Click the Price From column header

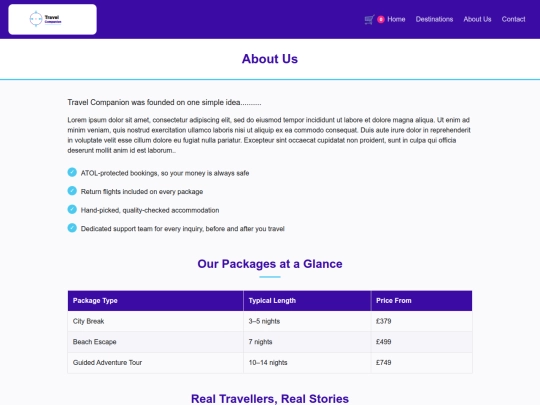(x=422, y=301)
